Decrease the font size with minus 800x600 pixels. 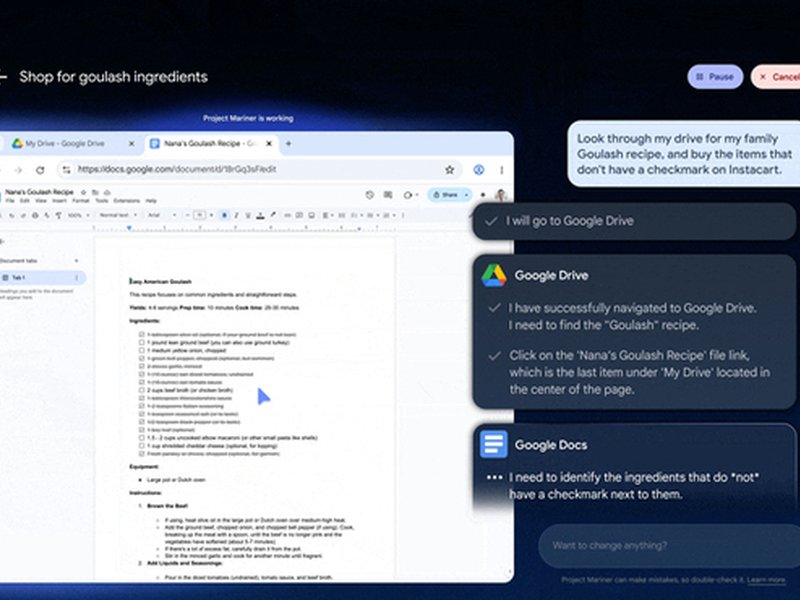[x=187, y=215]
